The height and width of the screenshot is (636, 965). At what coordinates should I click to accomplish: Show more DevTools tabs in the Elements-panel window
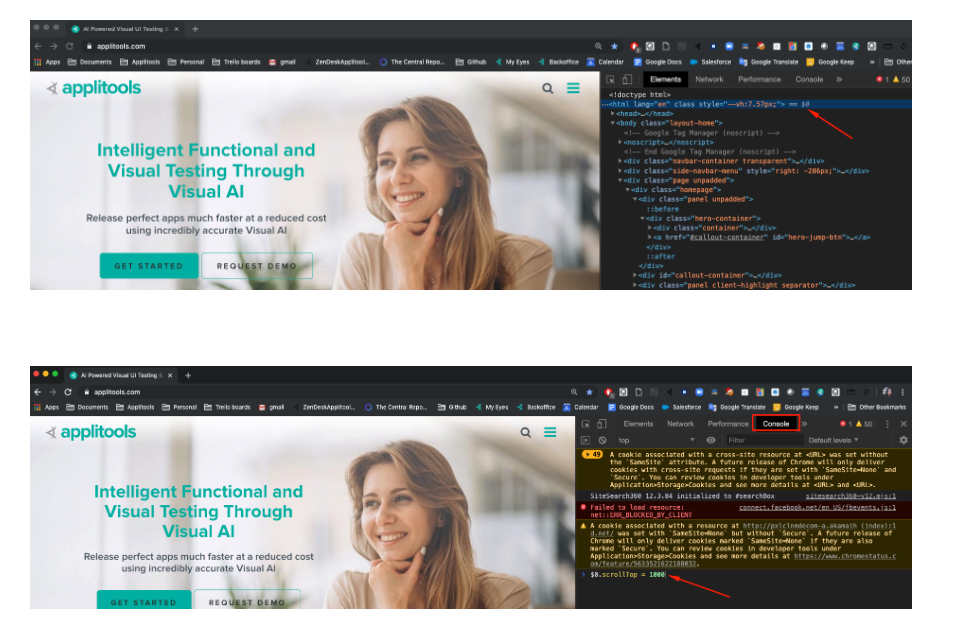pyautogui.click(x=839, y=79)
